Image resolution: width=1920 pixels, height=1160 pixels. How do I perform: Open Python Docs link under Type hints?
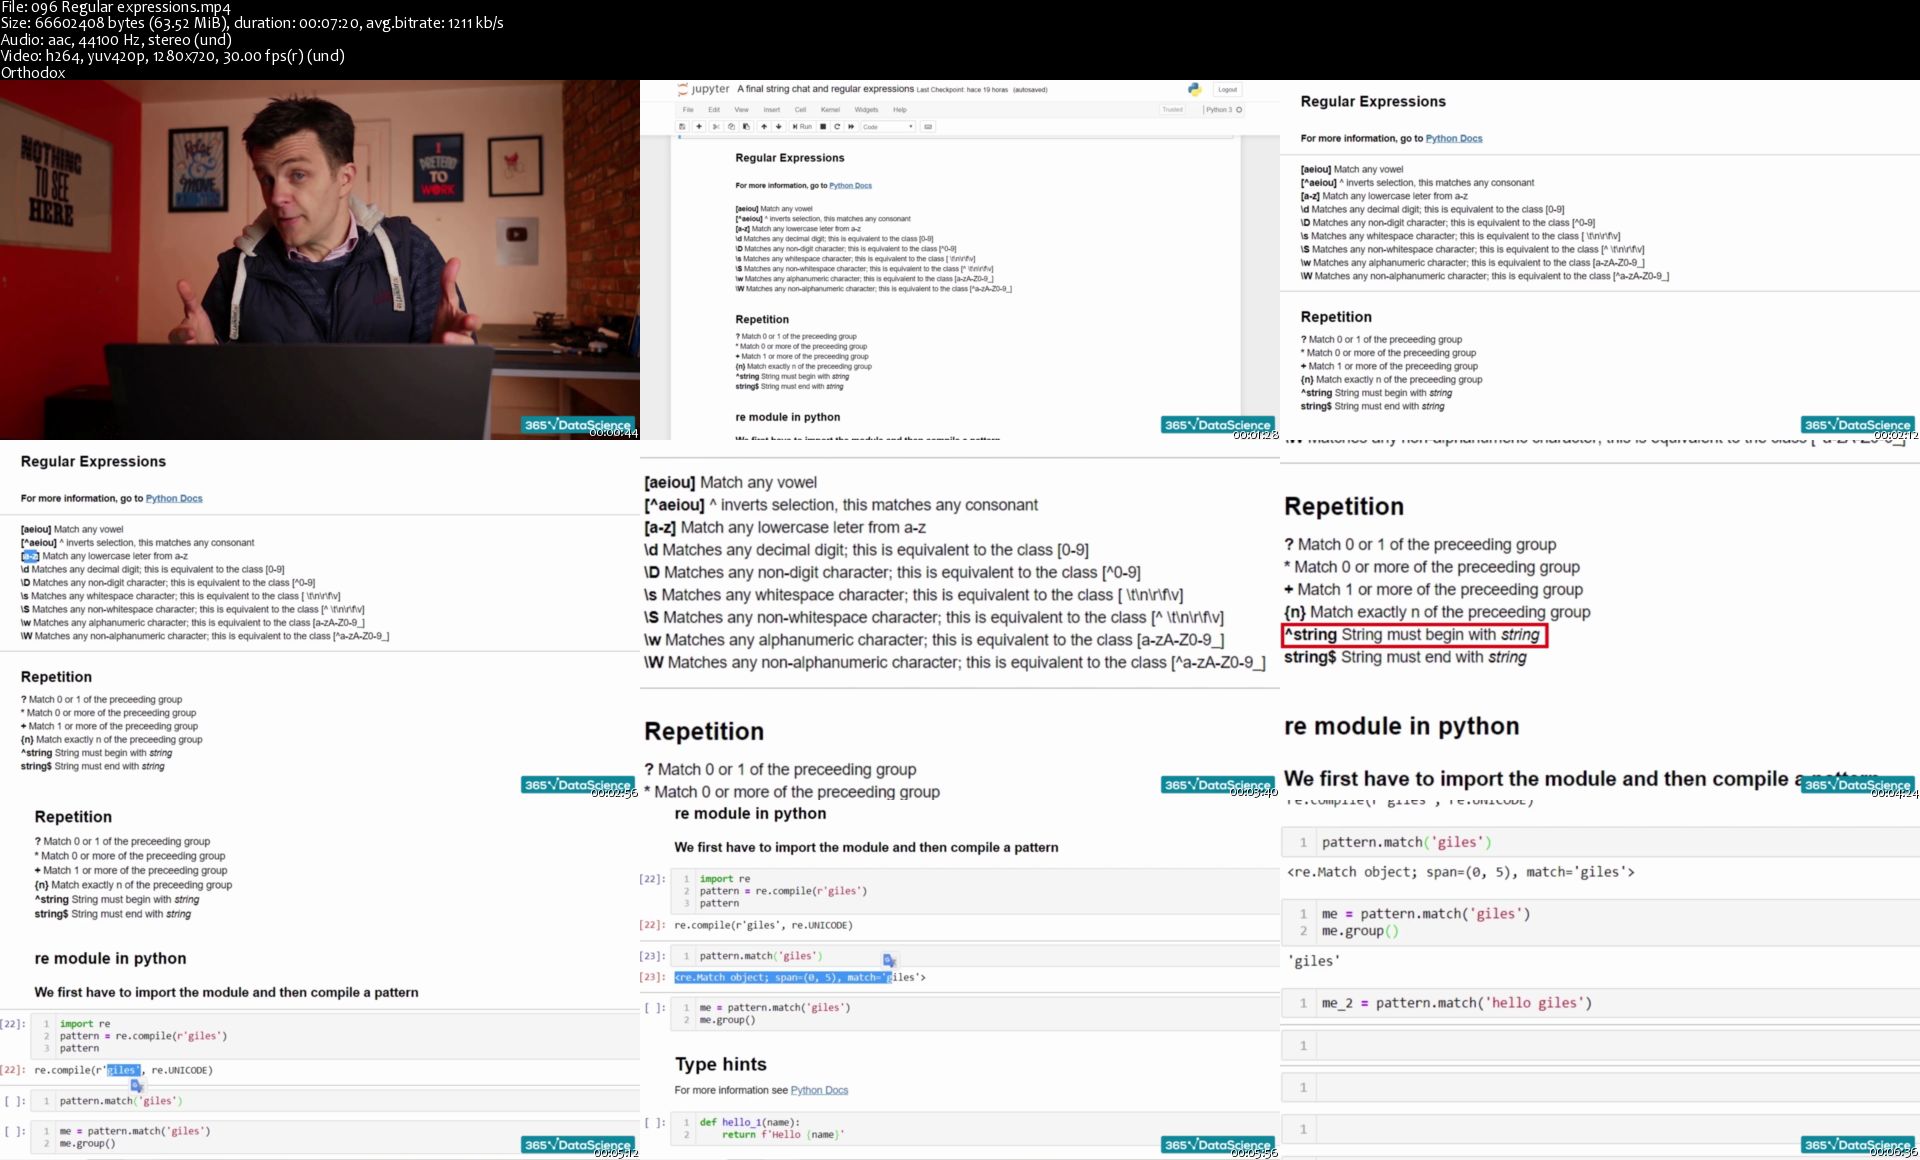point(819,1090)
